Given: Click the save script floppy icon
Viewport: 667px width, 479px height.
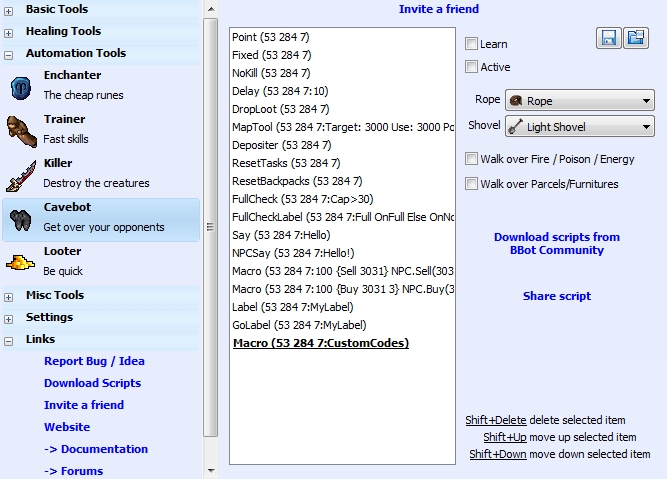Looking at the screenshot, I should tap(608, 38).
